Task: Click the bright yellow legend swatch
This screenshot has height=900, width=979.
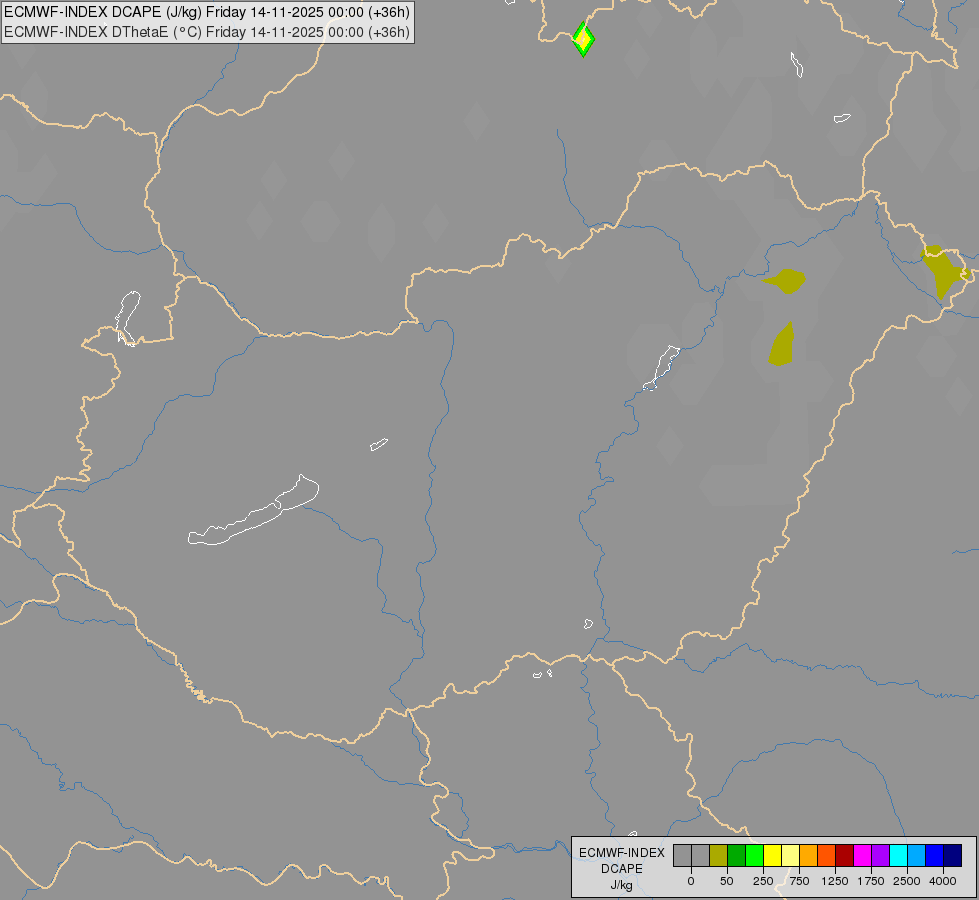Action: [773, 856]
